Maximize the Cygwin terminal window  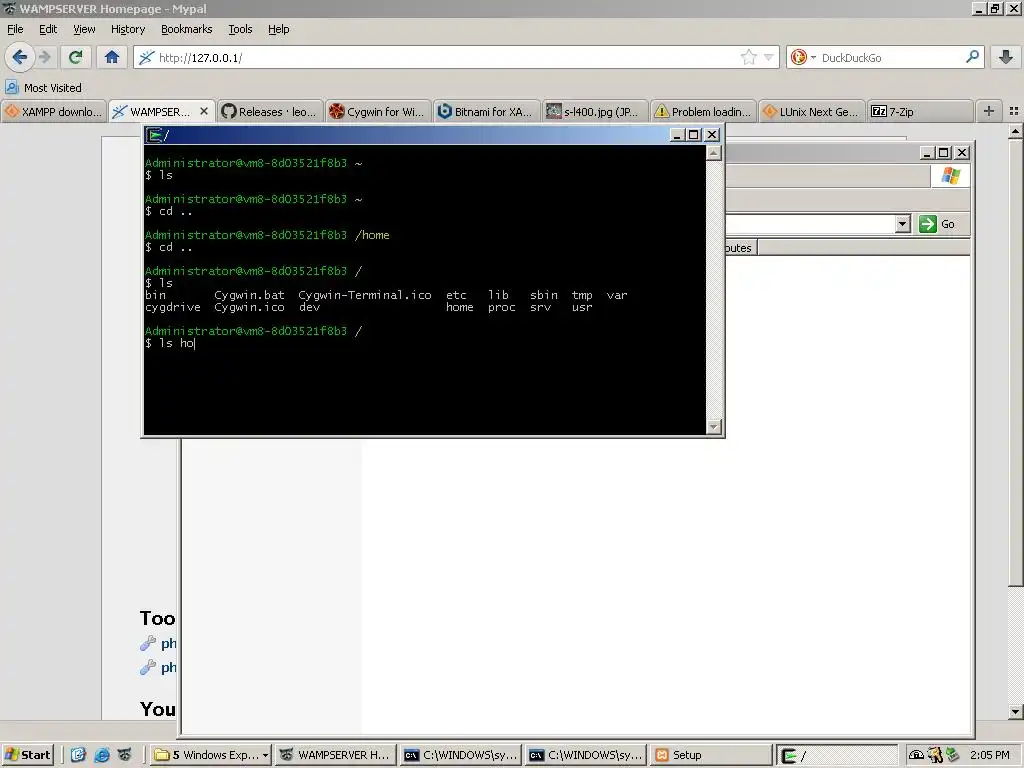[694, 135]
